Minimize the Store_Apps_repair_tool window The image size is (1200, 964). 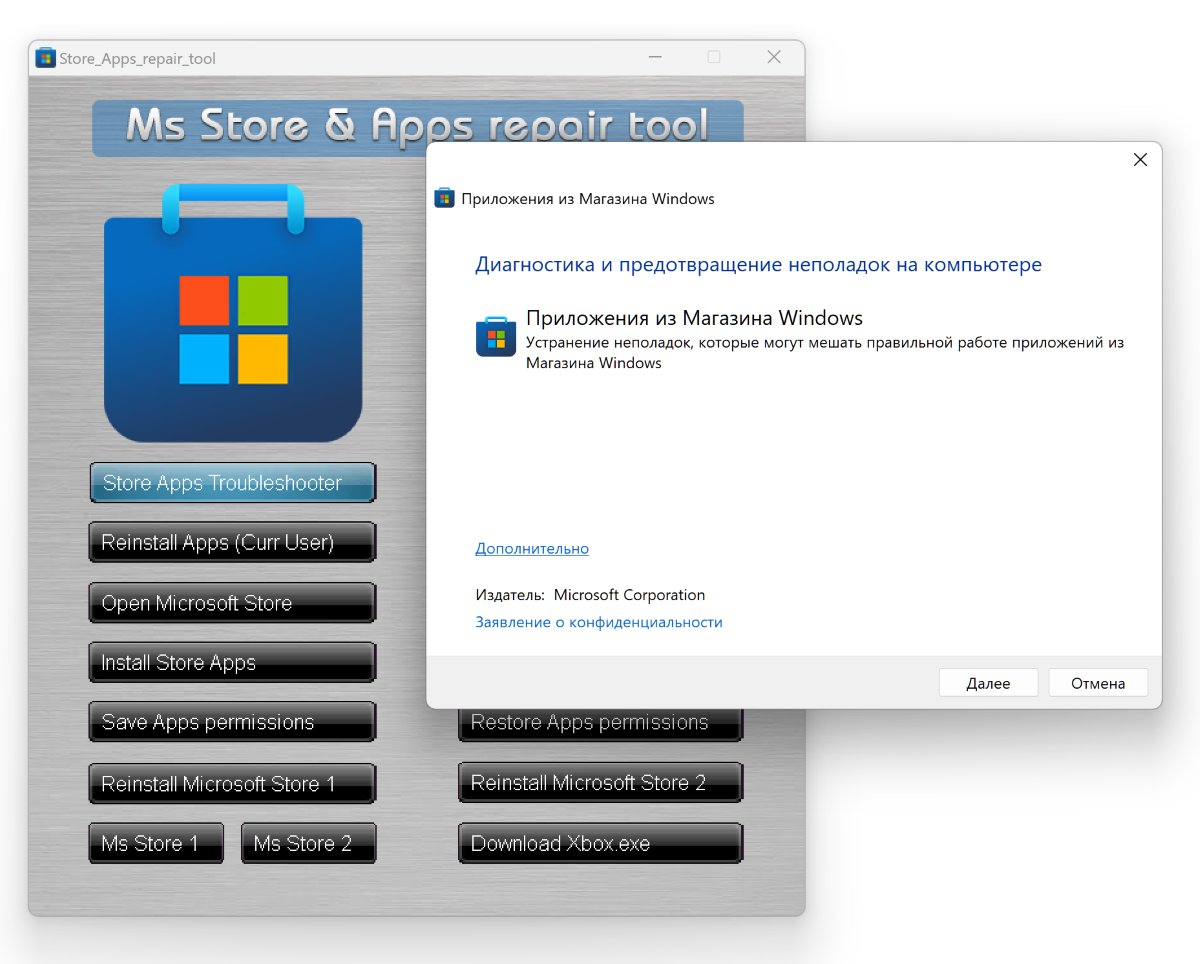(x=654, y=58)
